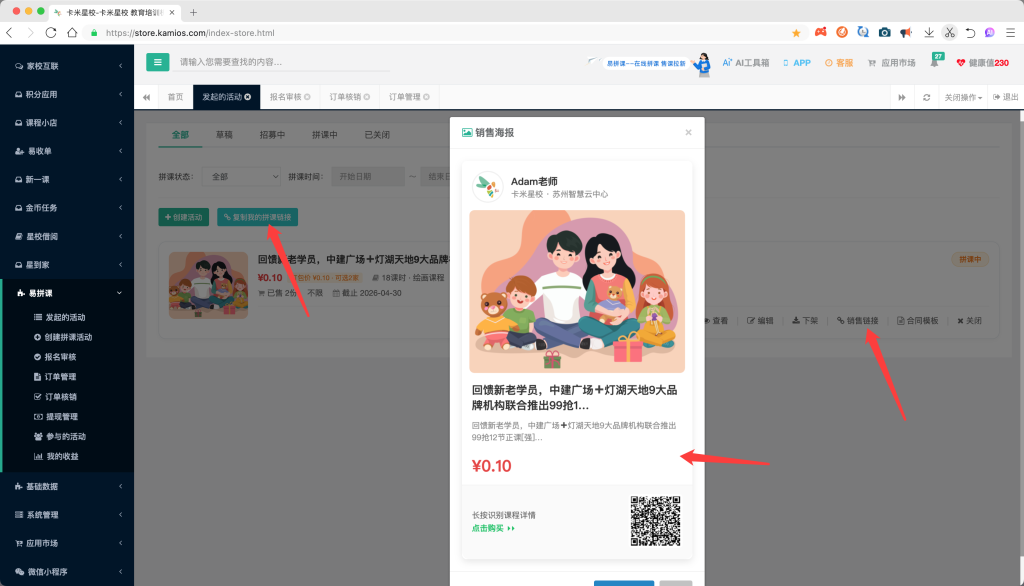This screenshot has width=1024, height=586.
Task: Open 我的收益 in the sidebar
Action: tap(56, 457)
